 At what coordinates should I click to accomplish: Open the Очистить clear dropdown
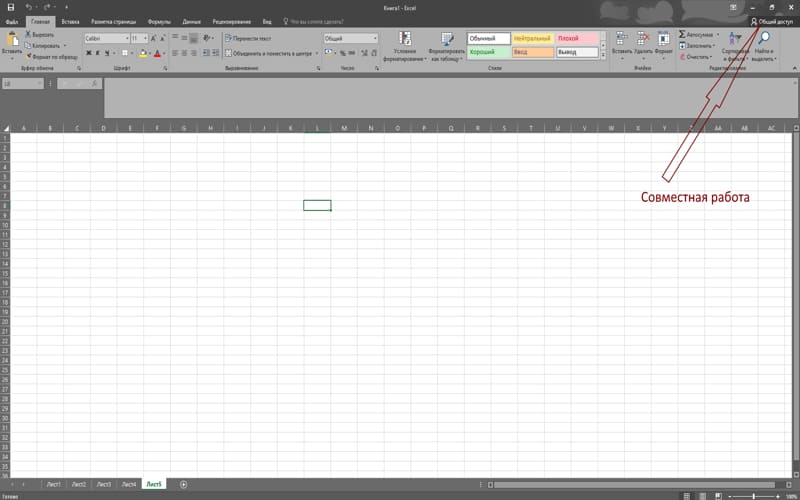coord(696,57)
